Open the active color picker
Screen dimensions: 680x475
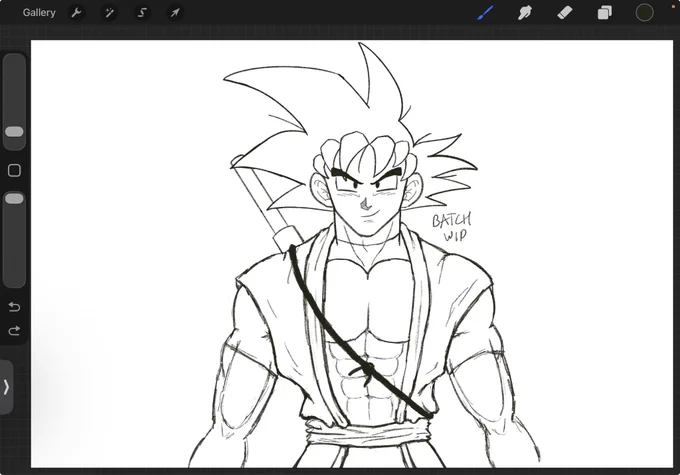coord(644,13)
